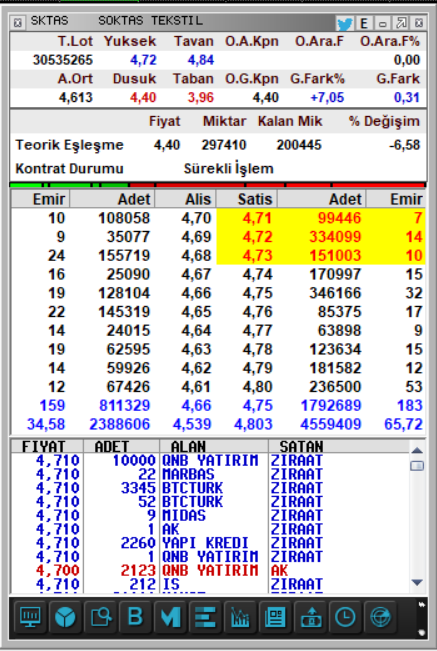Click the T.Lot value 30535265
Viewport: 437px width, 651px height.
pyautogui.click(x=63, y=60)
